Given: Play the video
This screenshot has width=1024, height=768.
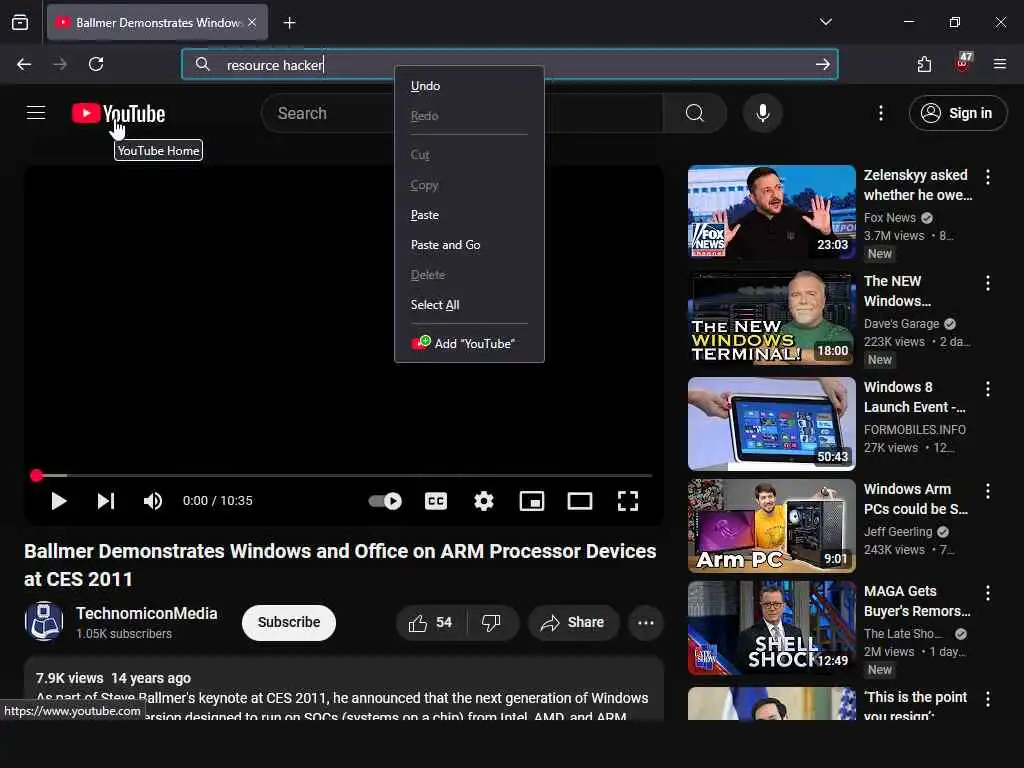Looking at the screenshot, I should point(59,501).
